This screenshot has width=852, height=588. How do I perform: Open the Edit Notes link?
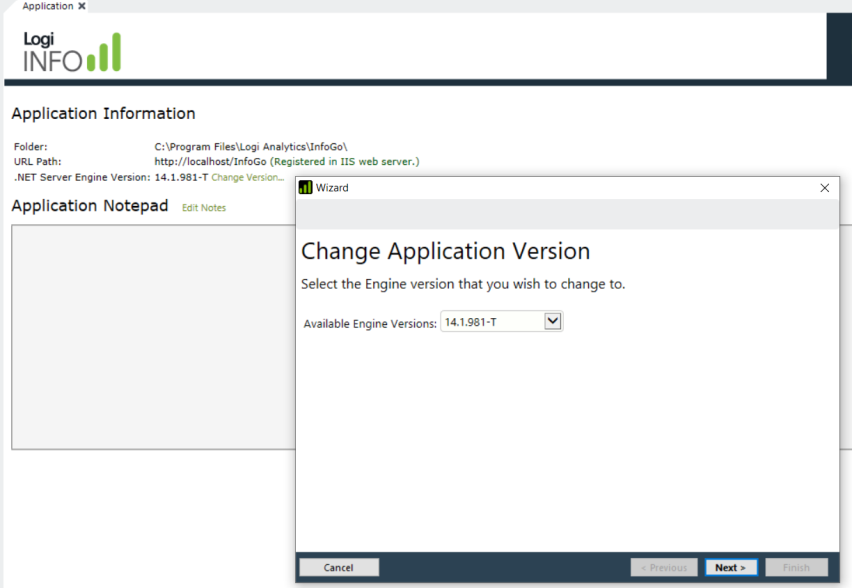[204, 208]
